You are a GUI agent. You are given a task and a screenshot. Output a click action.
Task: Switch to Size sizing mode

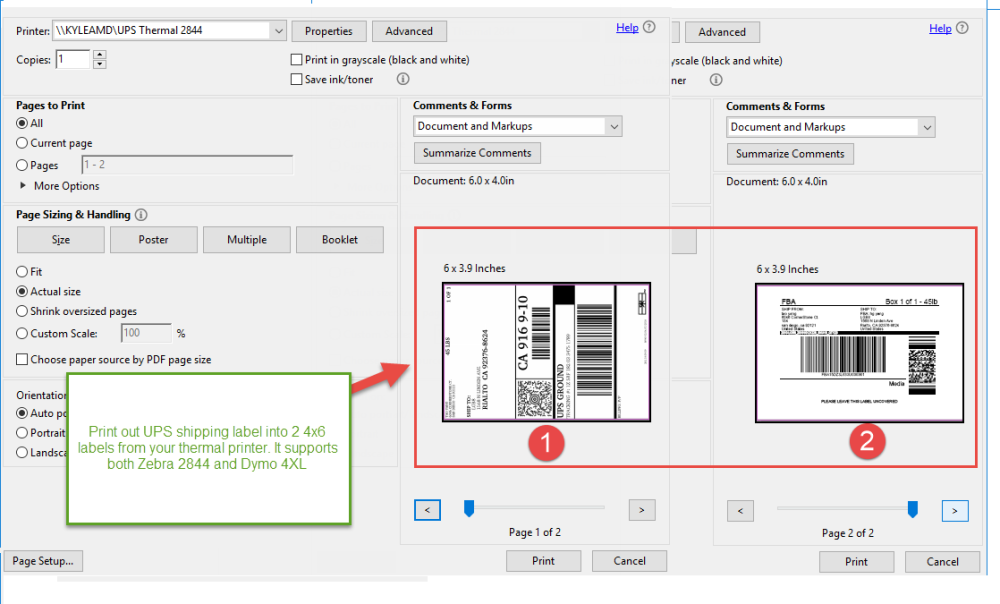coord(61,240)
